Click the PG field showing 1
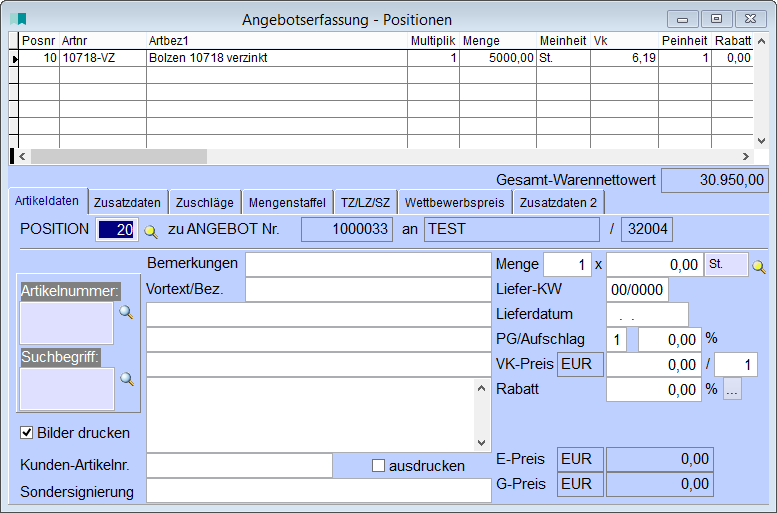The width and height of the screenshot is (777, 513). [x=616, y=340]
